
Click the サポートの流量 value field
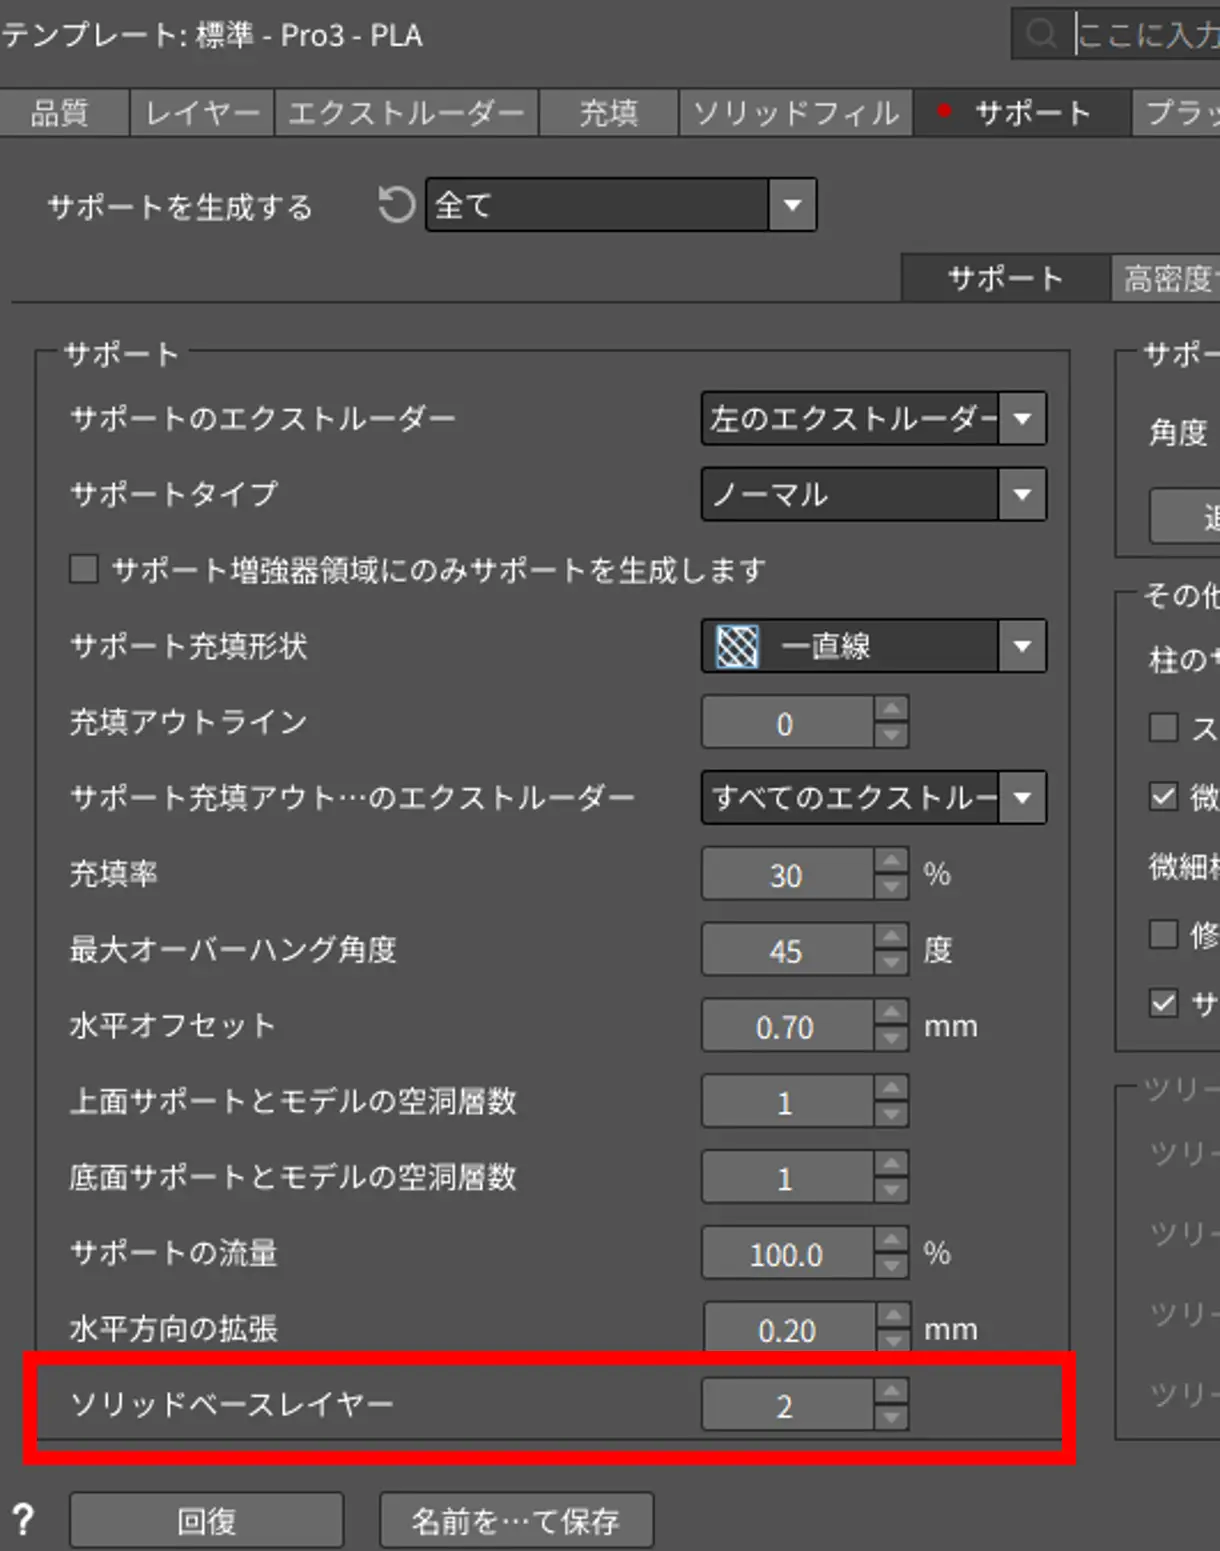click(x=786, y=1254)
